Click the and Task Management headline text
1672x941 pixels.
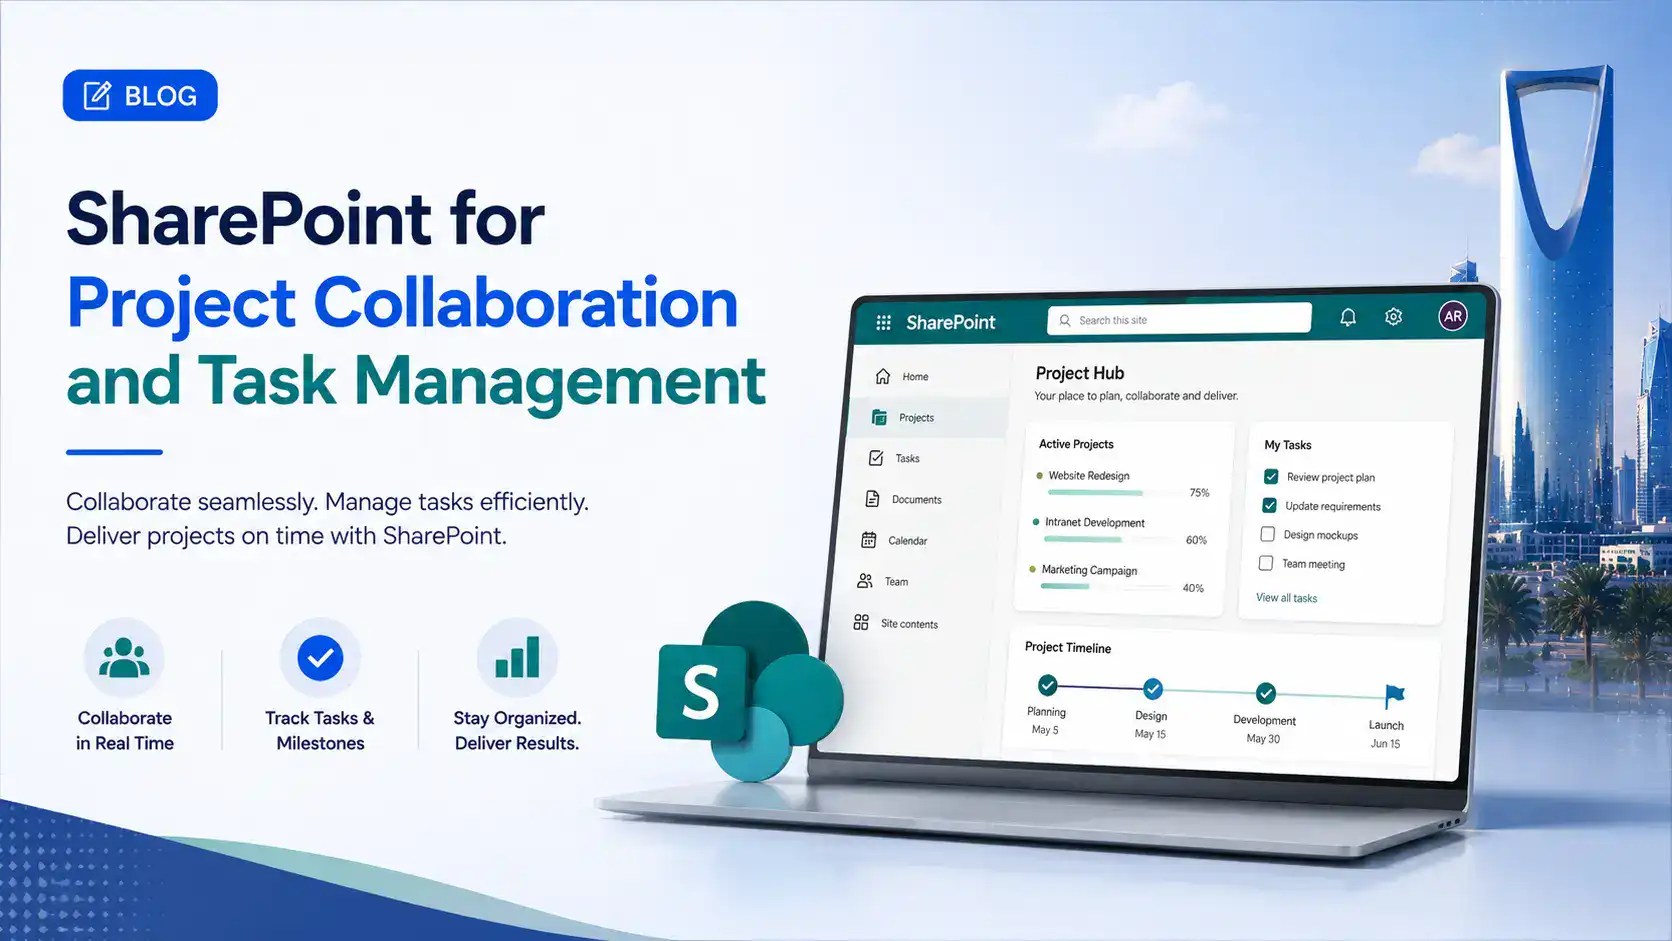pos(416,381)
